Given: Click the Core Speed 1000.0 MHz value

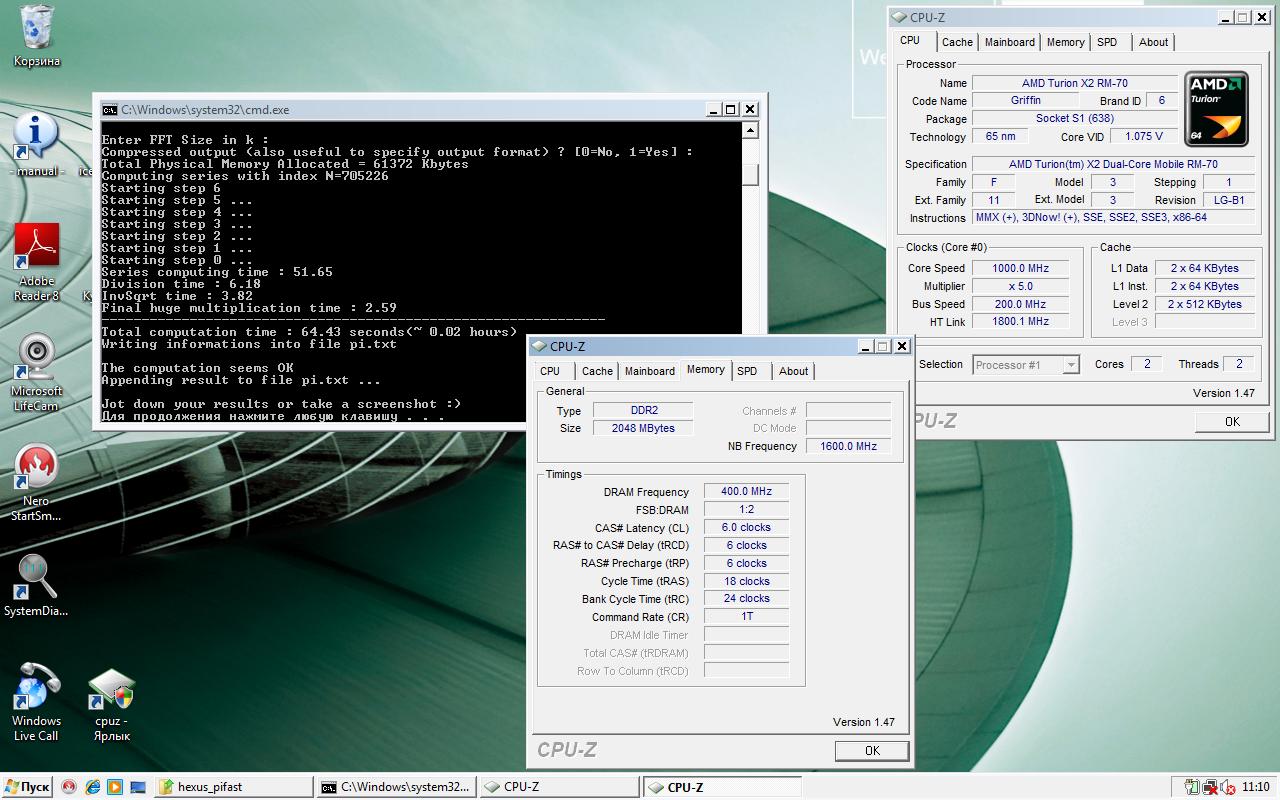Looking at the screenshot, I should click(x=1020, y=268).
